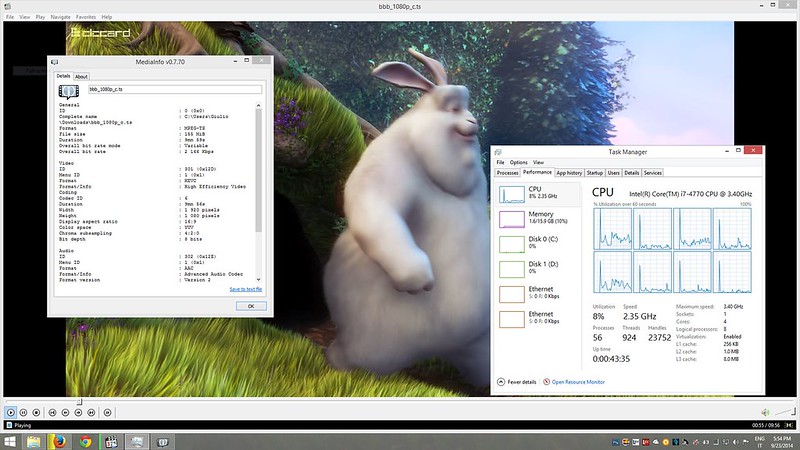Click the '155 MiB' file size value
800x450 pixels.
pyautogui.click(x=194, y=134)
